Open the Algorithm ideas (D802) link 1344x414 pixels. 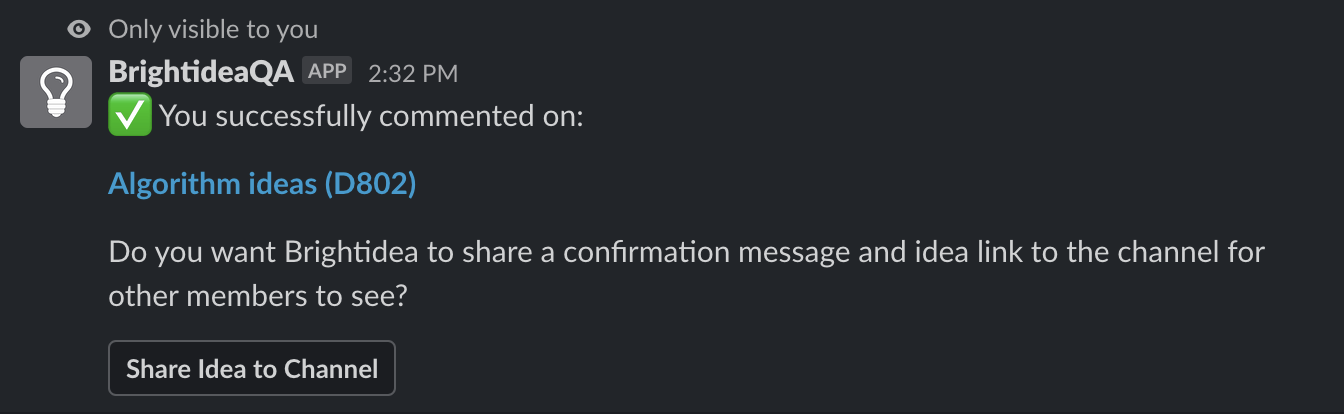tap(262, 184)
